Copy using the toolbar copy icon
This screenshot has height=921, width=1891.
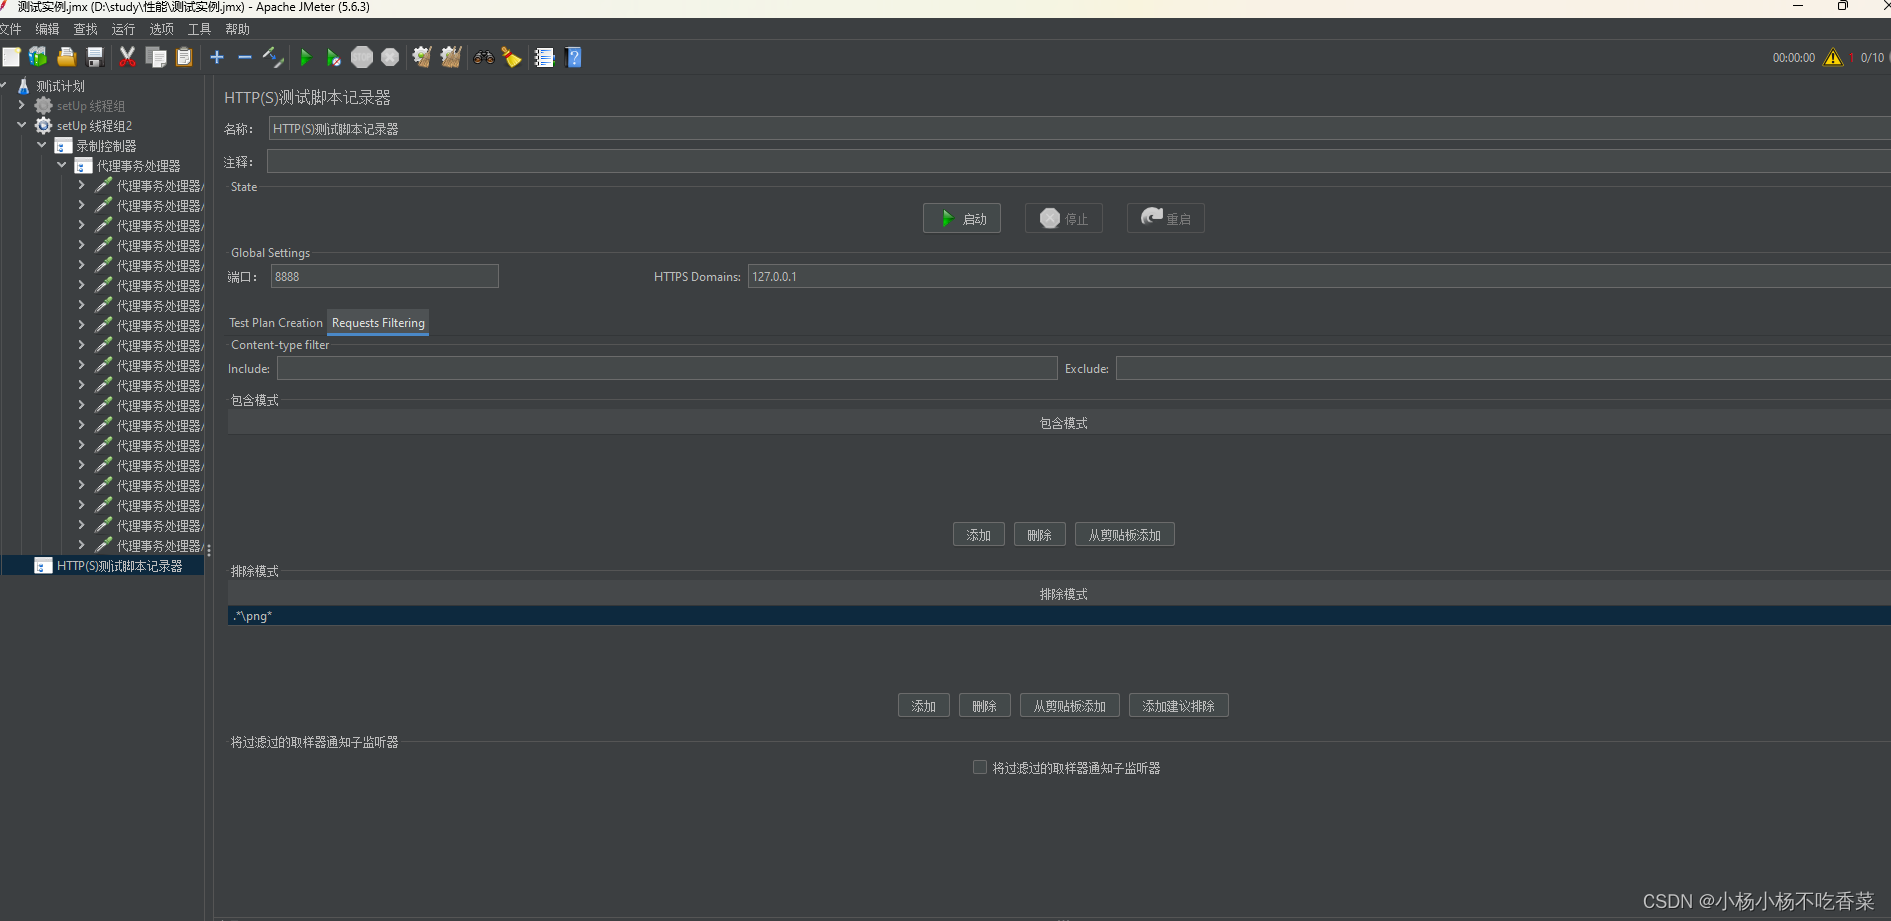click(156, 57)
